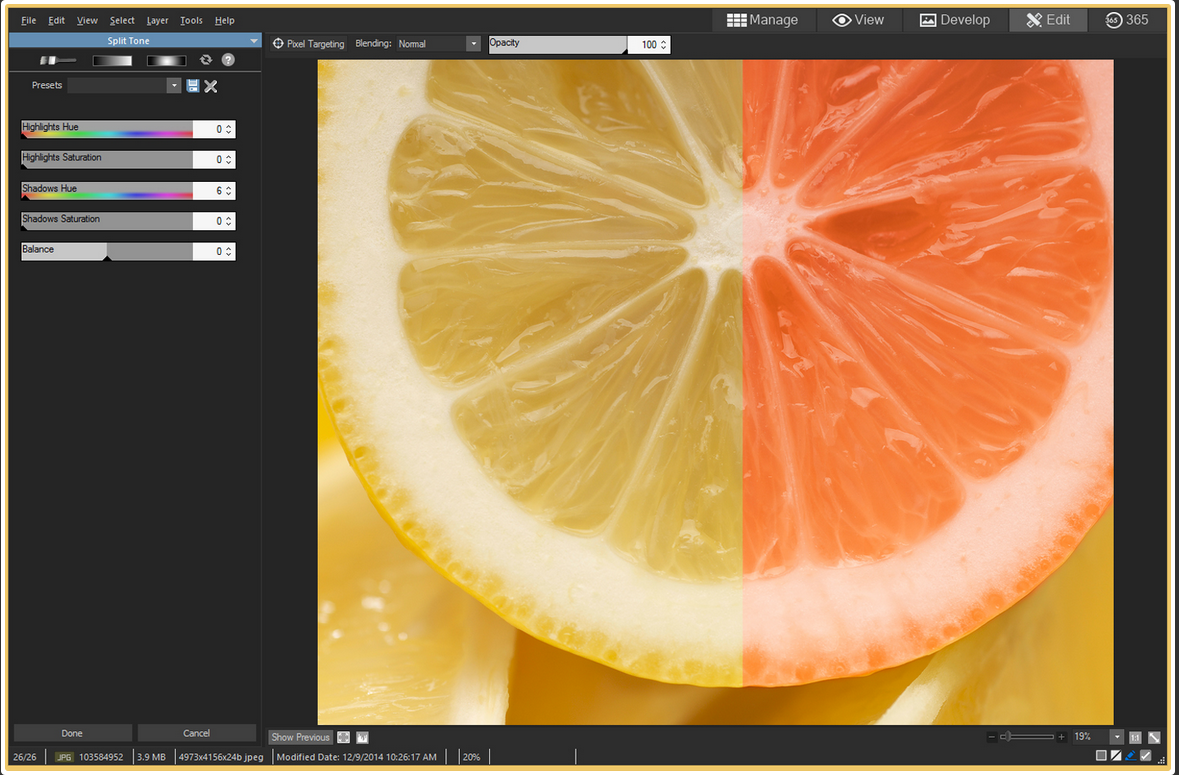Switch to Edit mode tab
This screenshot has width=1179, height=775.
tap(1048, 20)
